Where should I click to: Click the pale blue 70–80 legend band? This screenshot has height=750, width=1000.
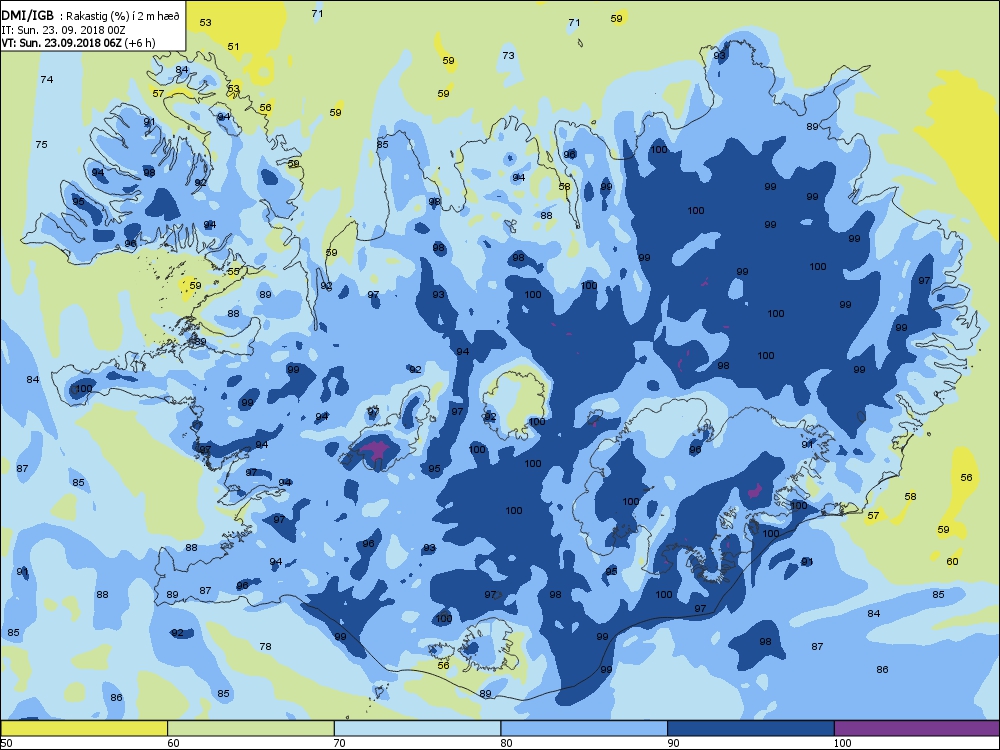pos(418,728)
